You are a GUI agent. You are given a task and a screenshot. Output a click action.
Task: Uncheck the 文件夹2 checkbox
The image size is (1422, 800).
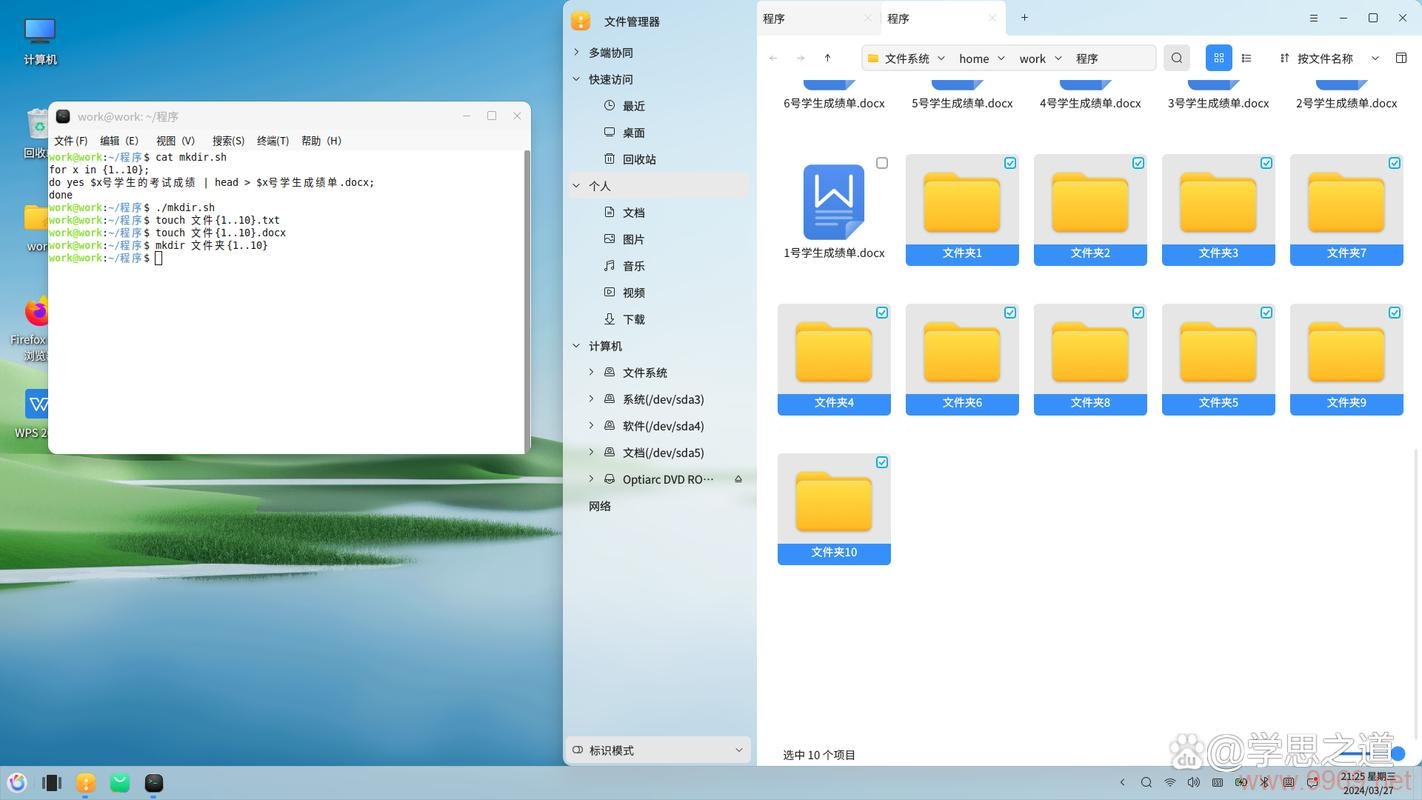pyautogui.click(x=1138, y=163)
